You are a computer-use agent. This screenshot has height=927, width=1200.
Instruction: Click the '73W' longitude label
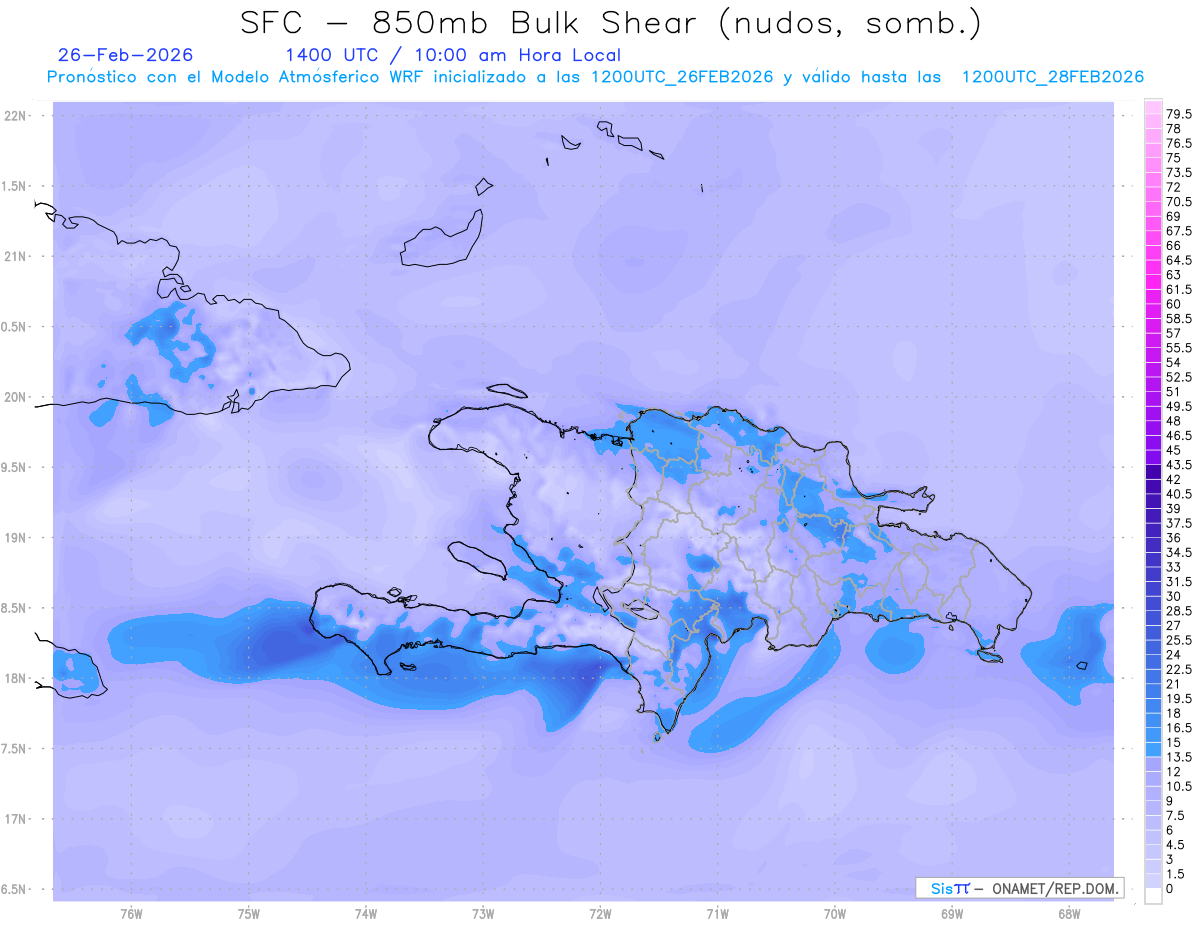coord(483,913)
